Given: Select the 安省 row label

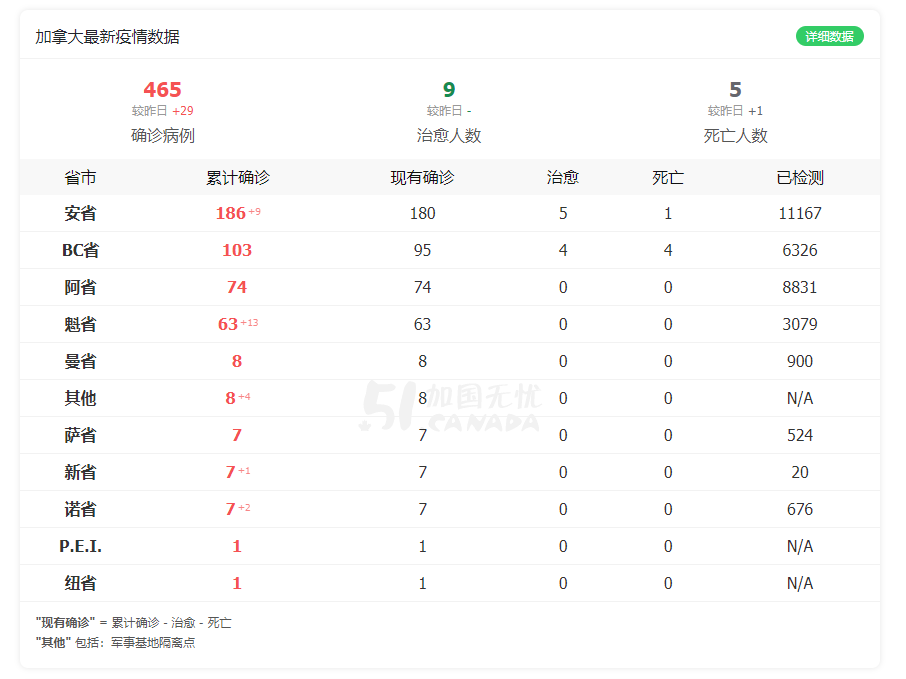Looking at the screenshot, I should tap(80, 213).
